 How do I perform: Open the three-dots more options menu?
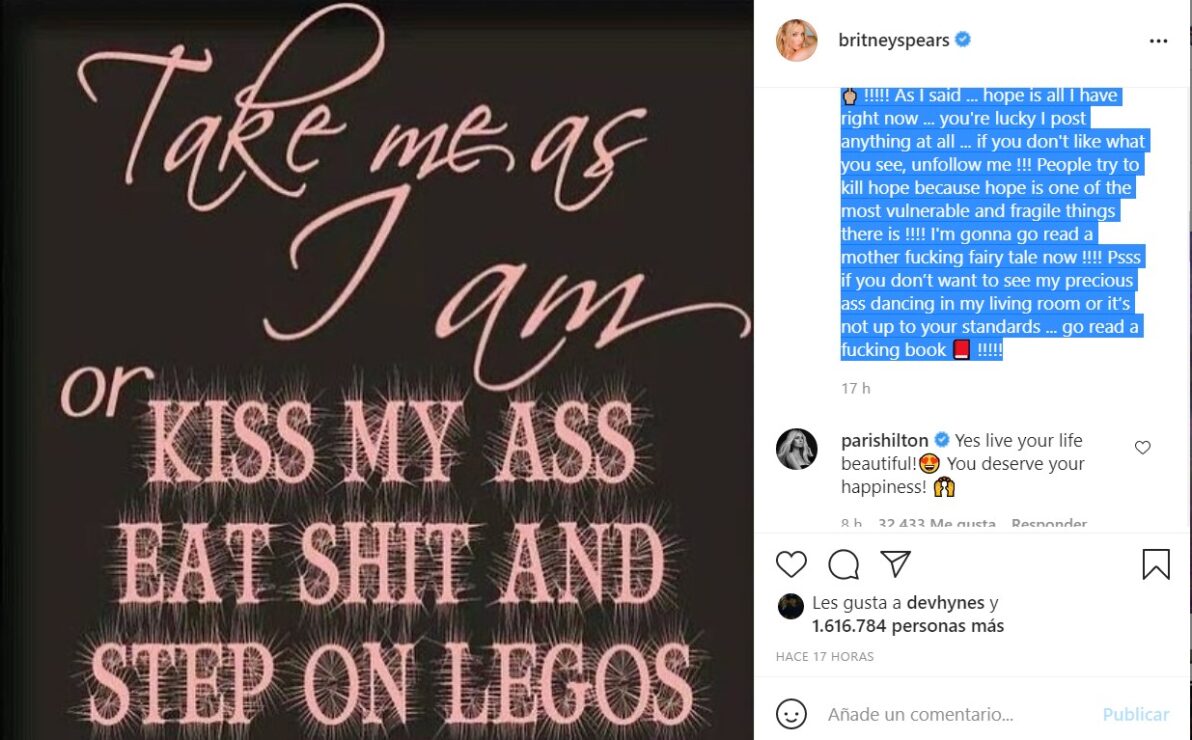pyautogui.click(x=1158, y=41)
